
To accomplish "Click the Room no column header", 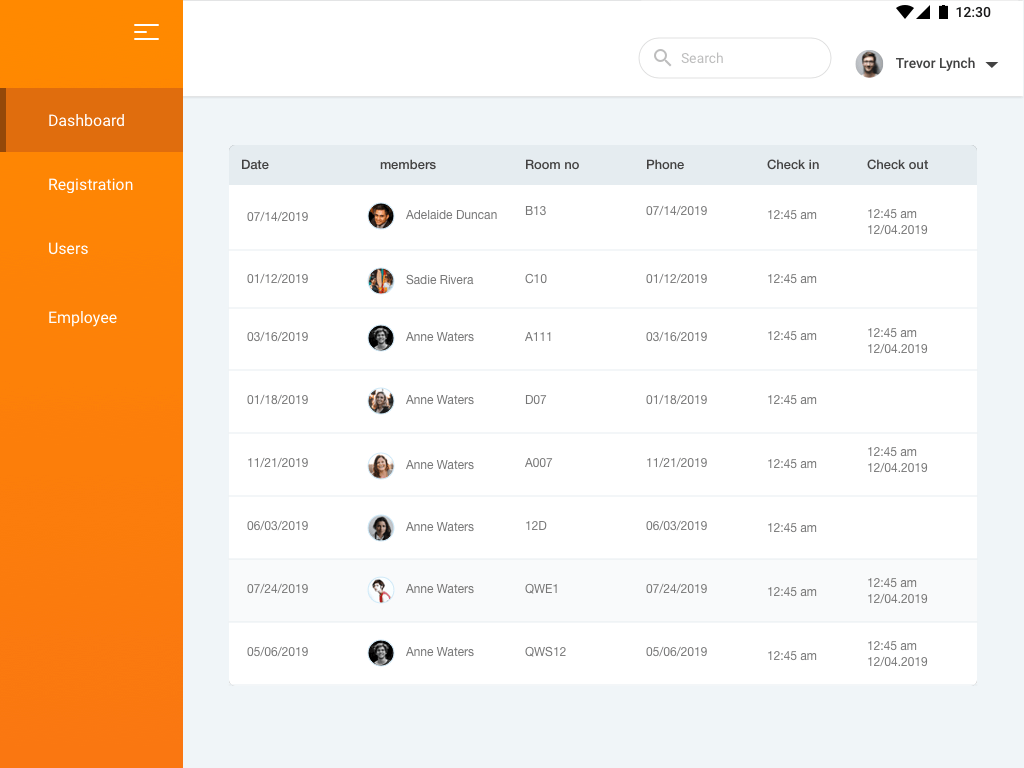I will 552,165.
